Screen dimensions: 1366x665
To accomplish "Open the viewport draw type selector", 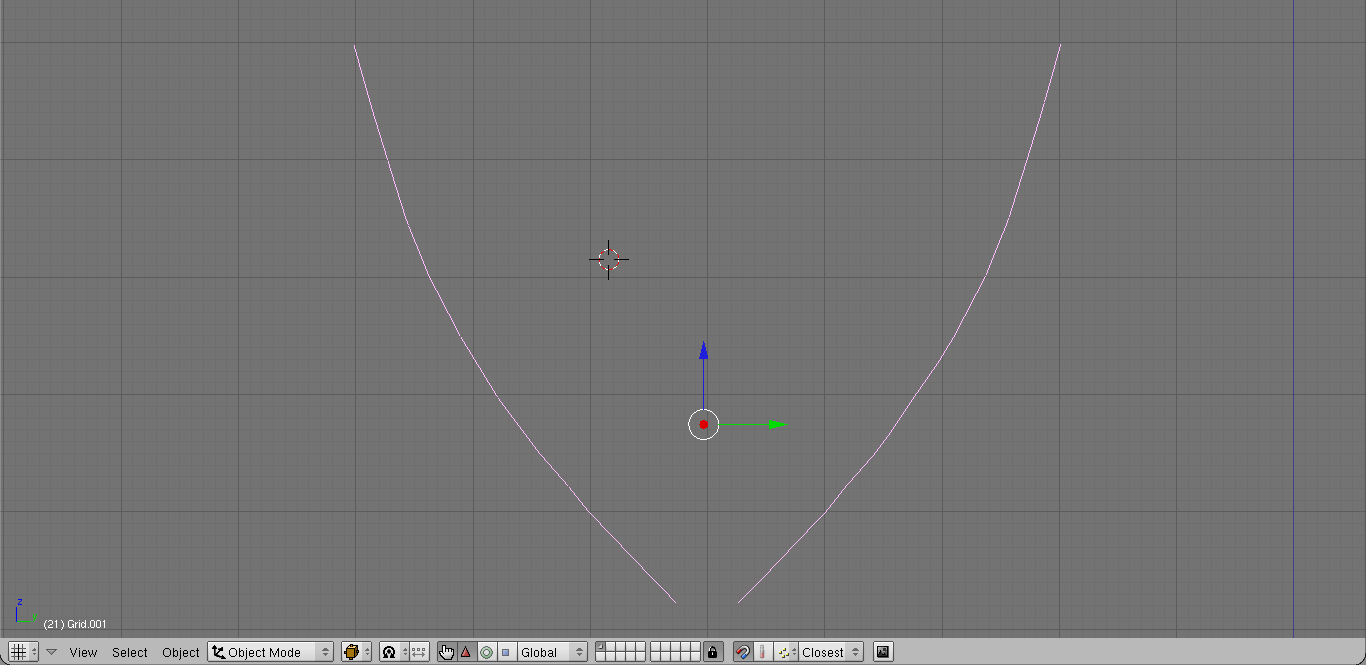I will (x=355, y=652).
